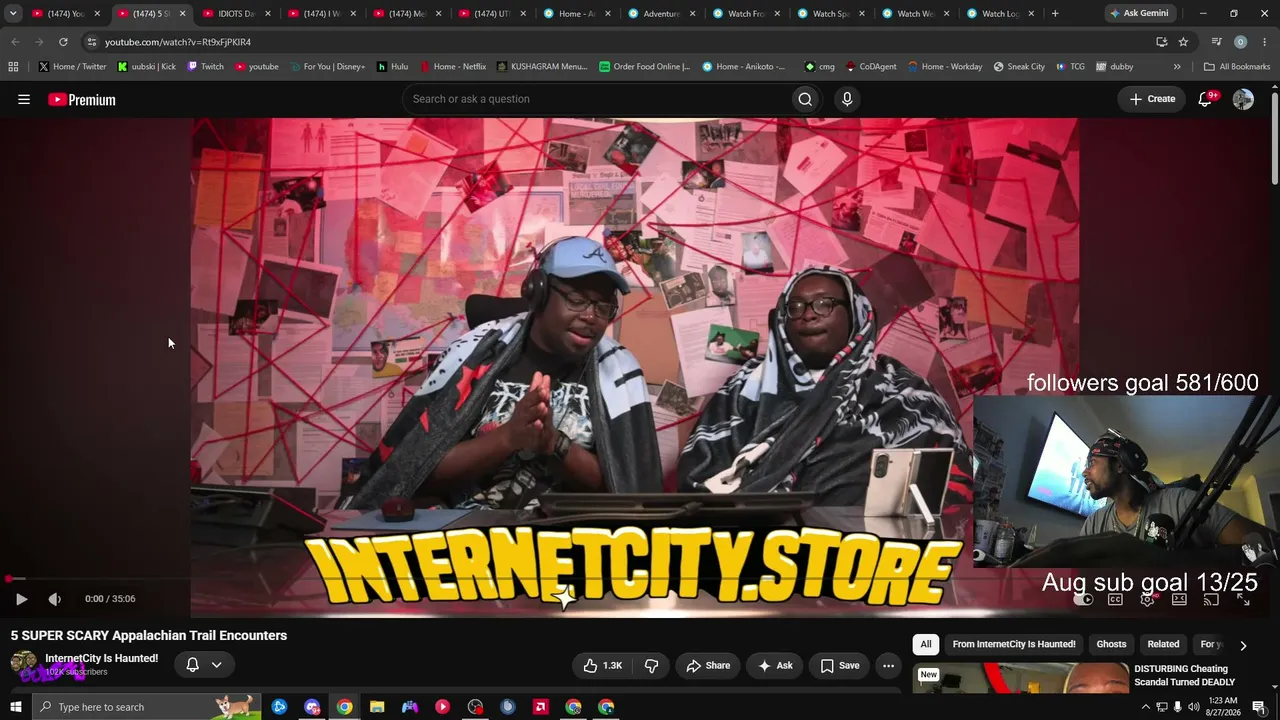Play the video with the play button
The height and width of the screenshot is (720, 1280).
tap(21, 599)
